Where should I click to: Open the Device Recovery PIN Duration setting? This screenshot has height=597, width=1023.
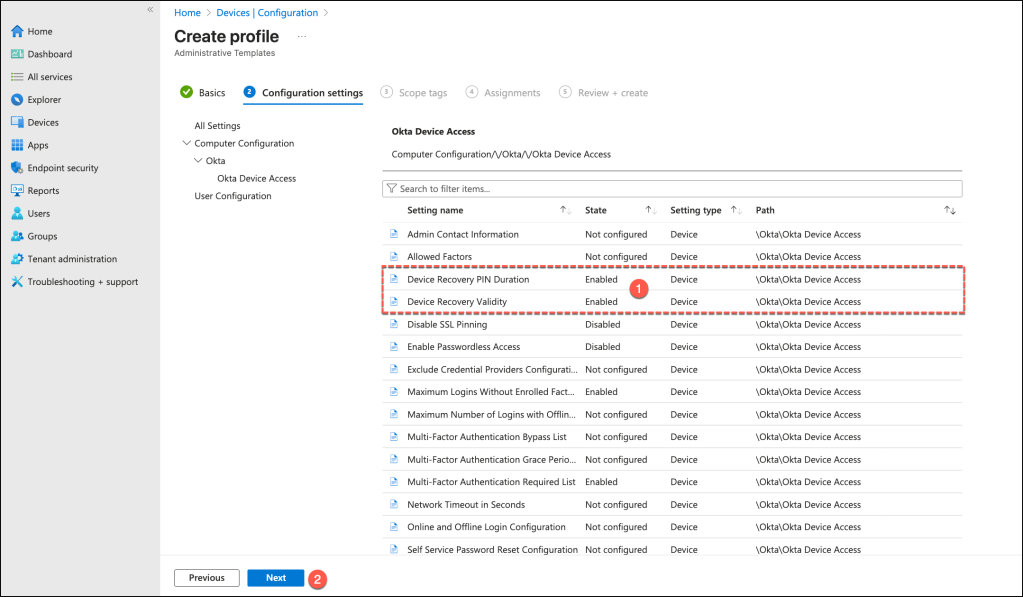(468, 280)
